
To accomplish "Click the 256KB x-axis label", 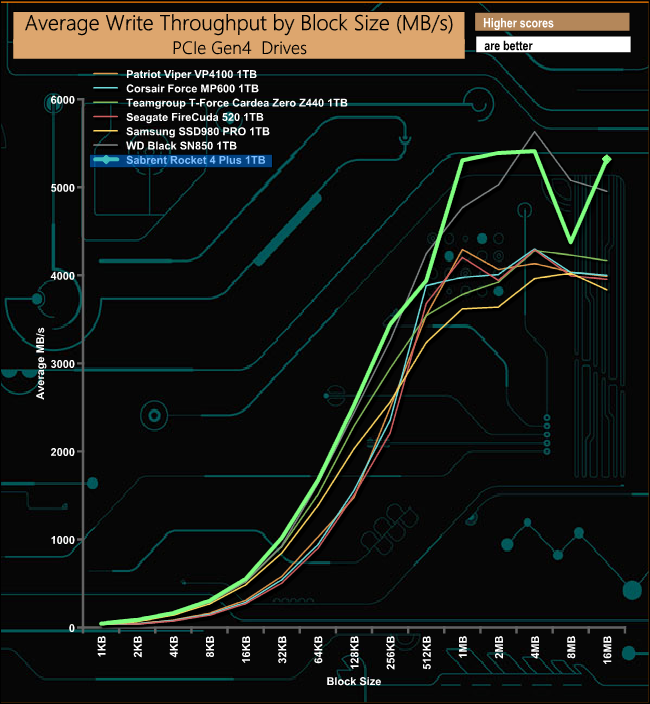I will (391, 652).
